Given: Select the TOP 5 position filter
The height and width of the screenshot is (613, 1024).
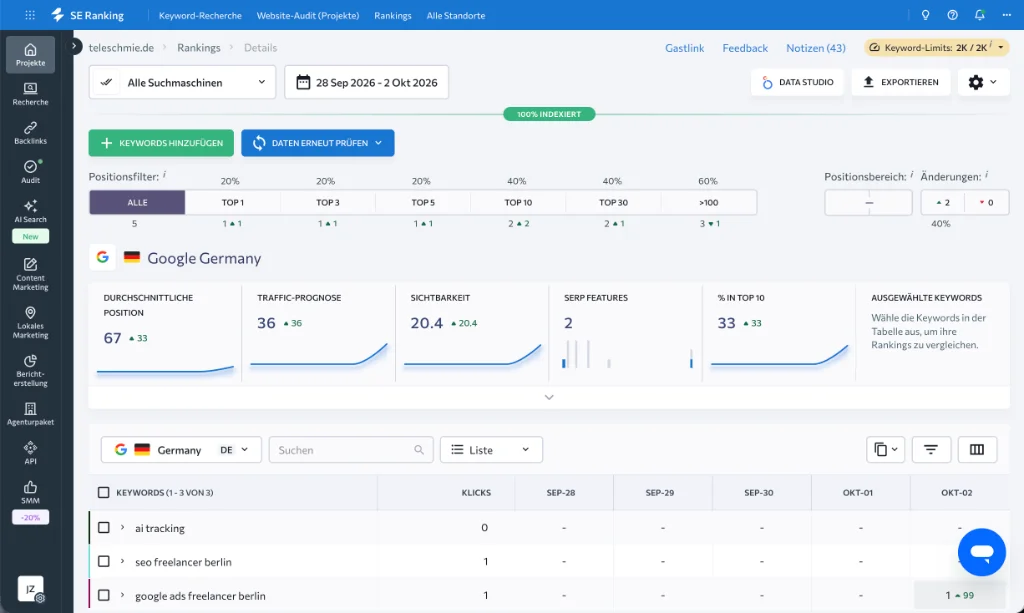Looking at the screenshot, I should [423, 202].
